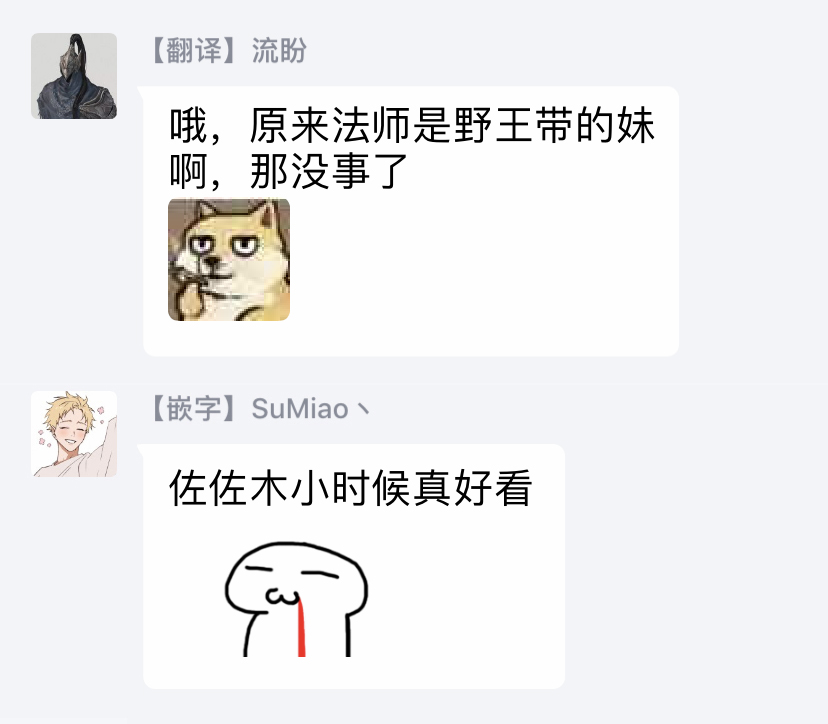This screenshot has width=828, height=724.
Task: Click the doodle character's round head
Action: (x=296, y=579)
